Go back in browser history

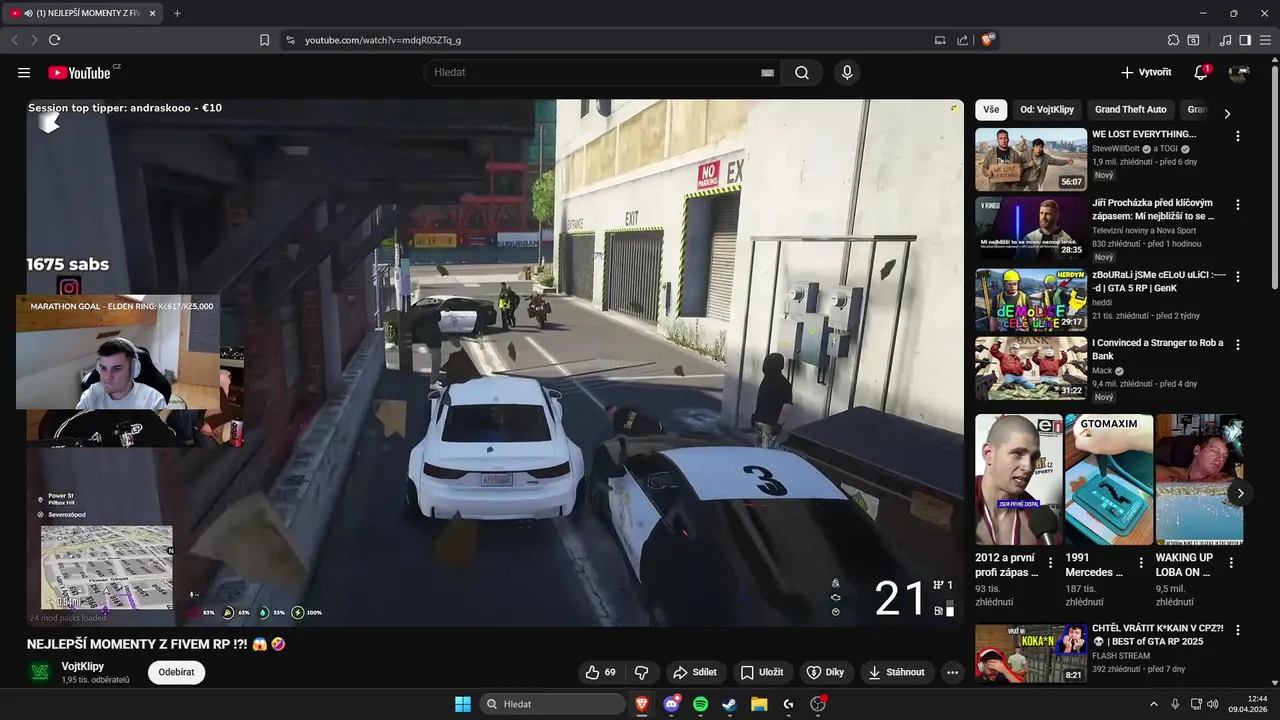pyautogui.click(x=14, y=40)
